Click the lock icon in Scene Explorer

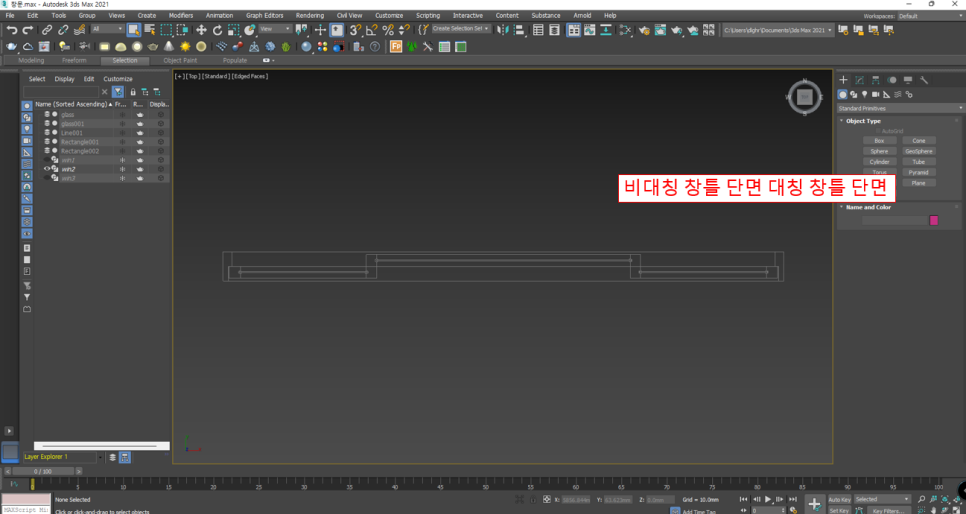point(132,92)
